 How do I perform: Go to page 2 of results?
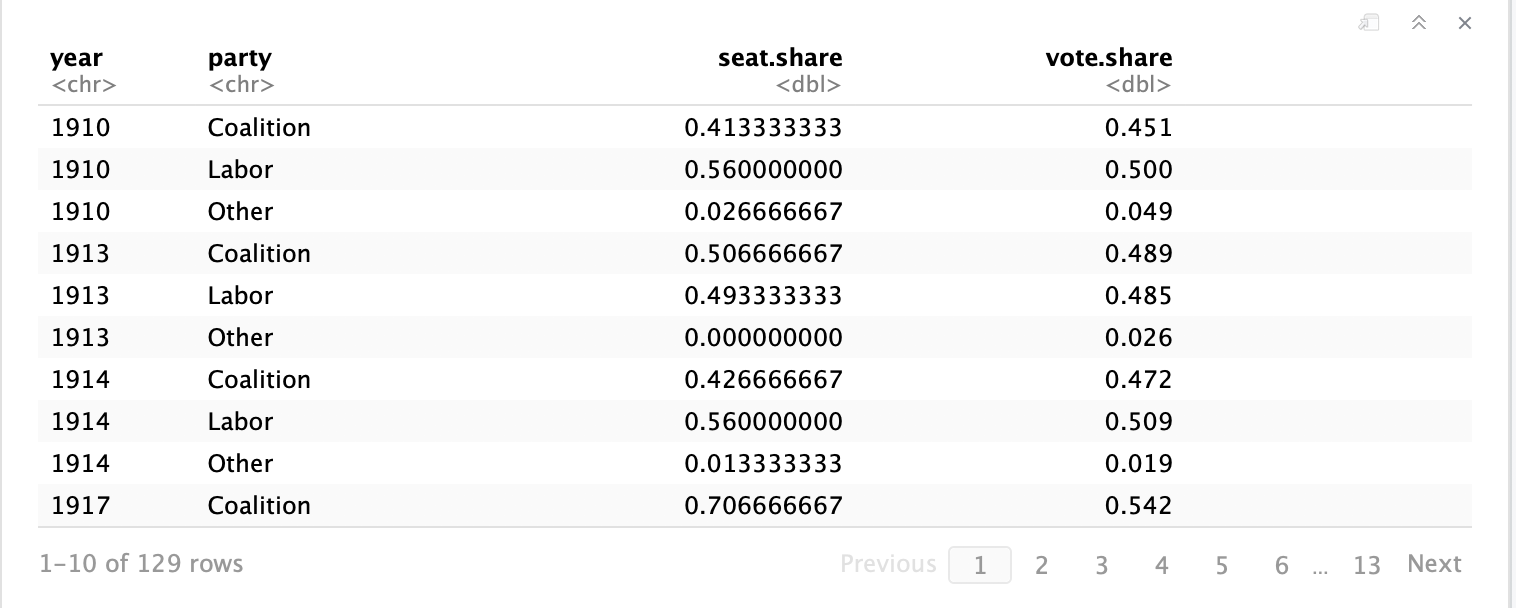point(1041,565)
